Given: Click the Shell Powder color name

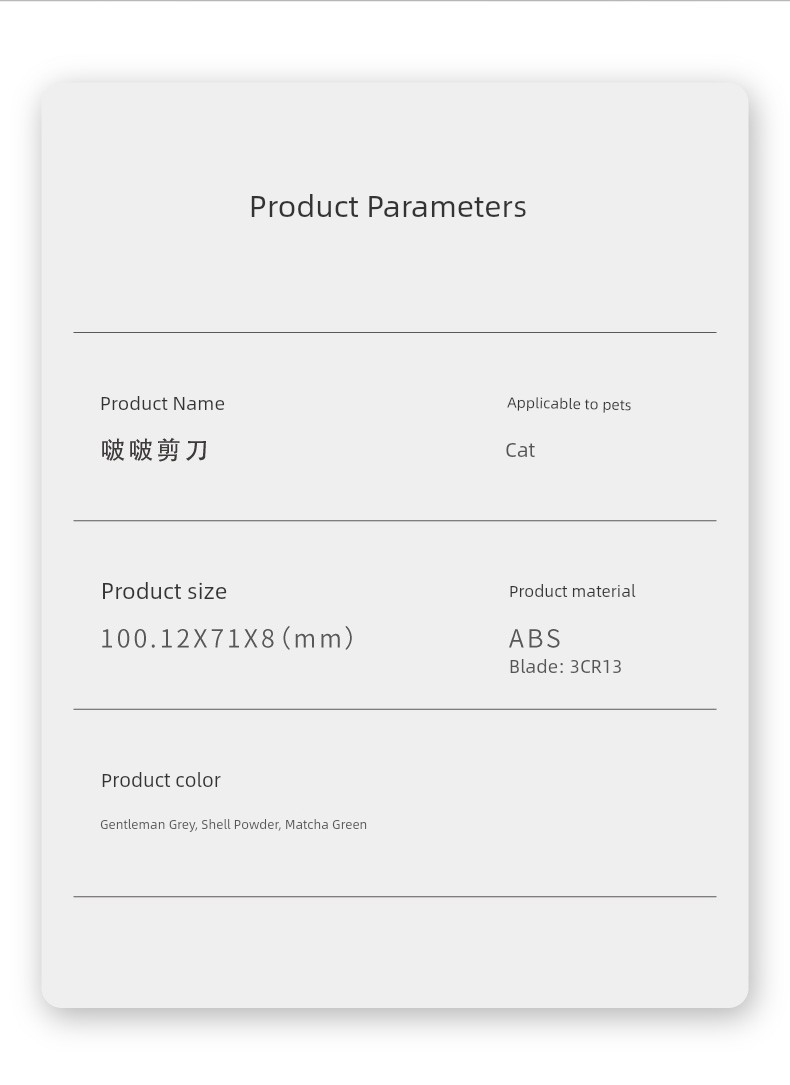Looking at the screenshot, I should click(x=240, y=825).
